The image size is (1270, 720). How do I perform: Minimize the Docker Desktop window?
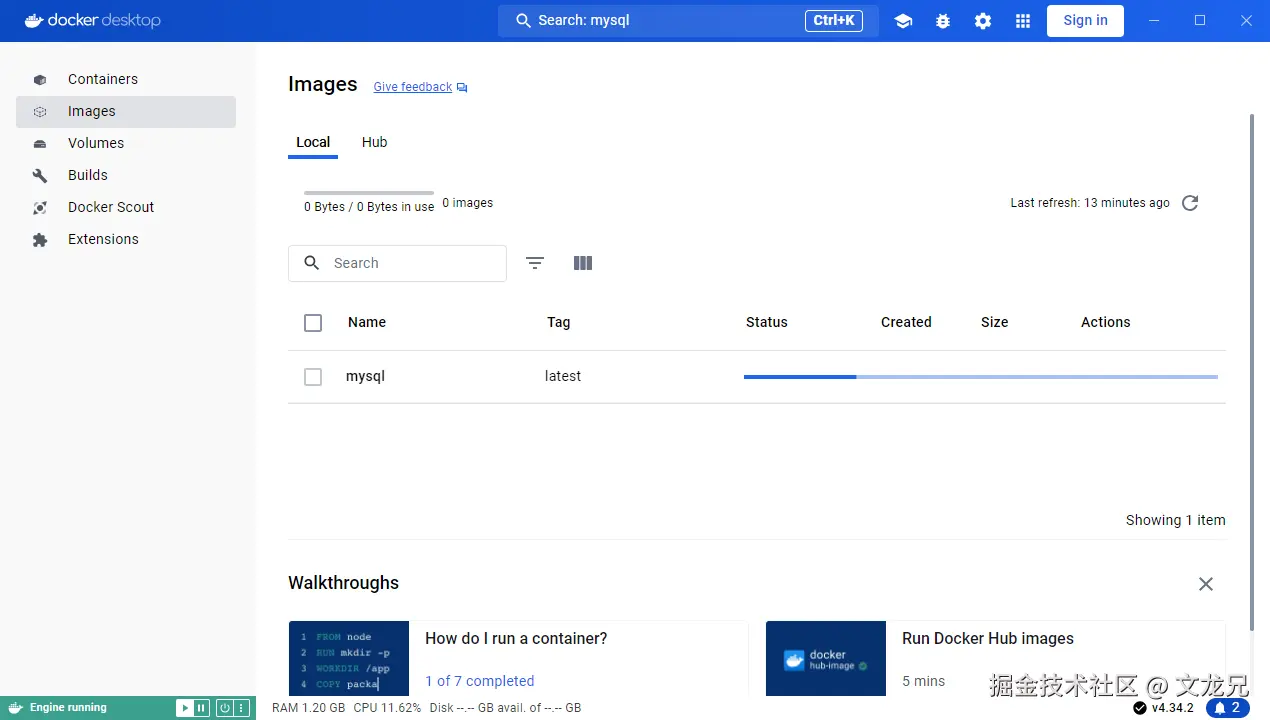(x=1155, y=20)
